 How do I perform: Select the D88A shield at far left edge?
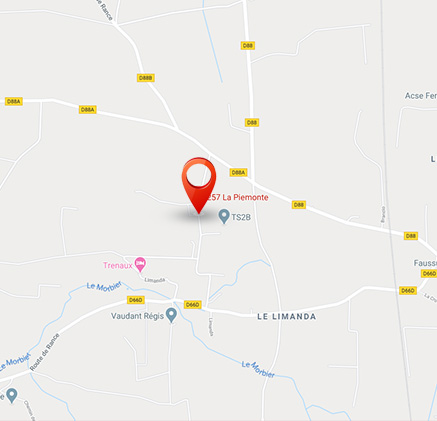point(14,101)
